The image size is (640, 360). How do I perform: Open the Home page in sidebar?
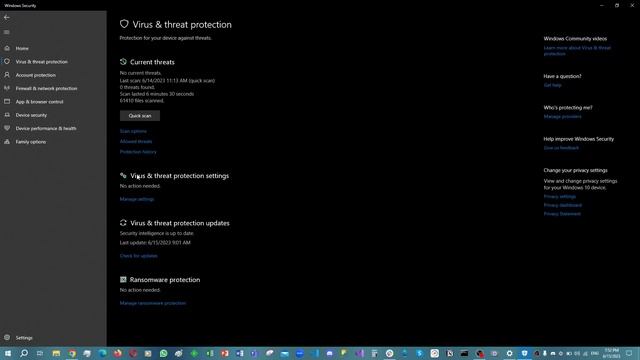[22, 49]
